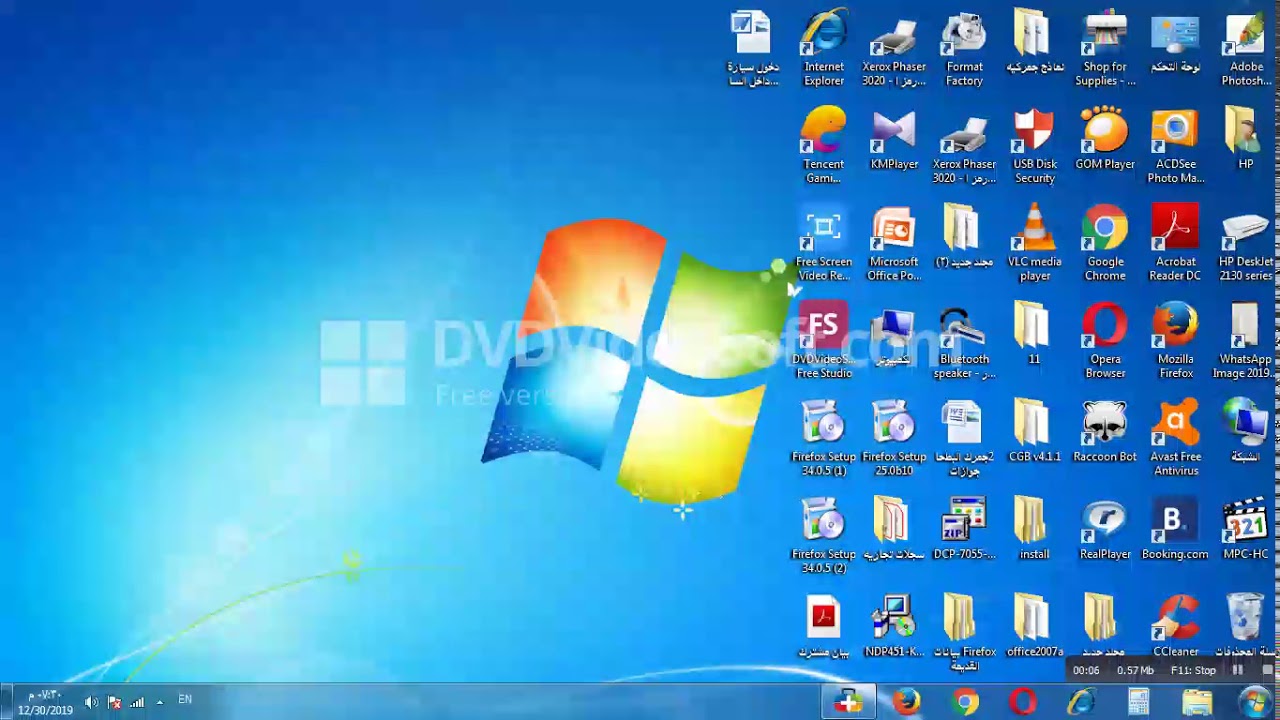Activate the screen recorder taskbar button

coord(848,702)
